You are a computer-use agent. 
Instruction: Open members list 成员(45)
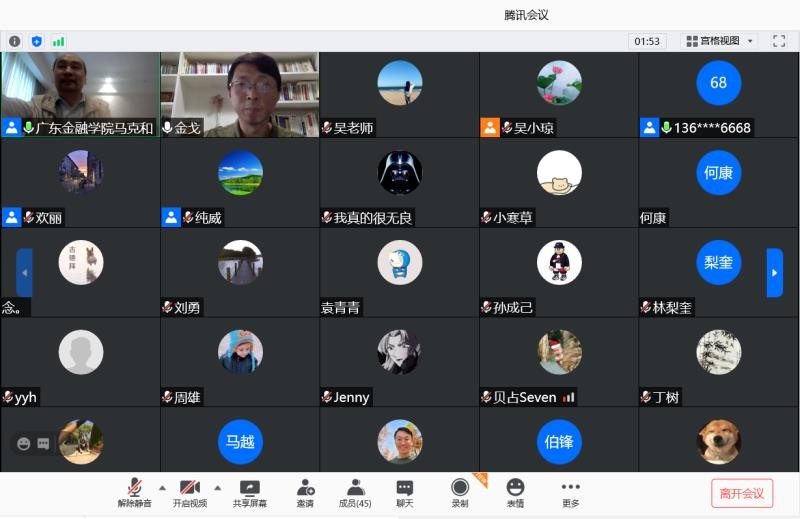355,491
